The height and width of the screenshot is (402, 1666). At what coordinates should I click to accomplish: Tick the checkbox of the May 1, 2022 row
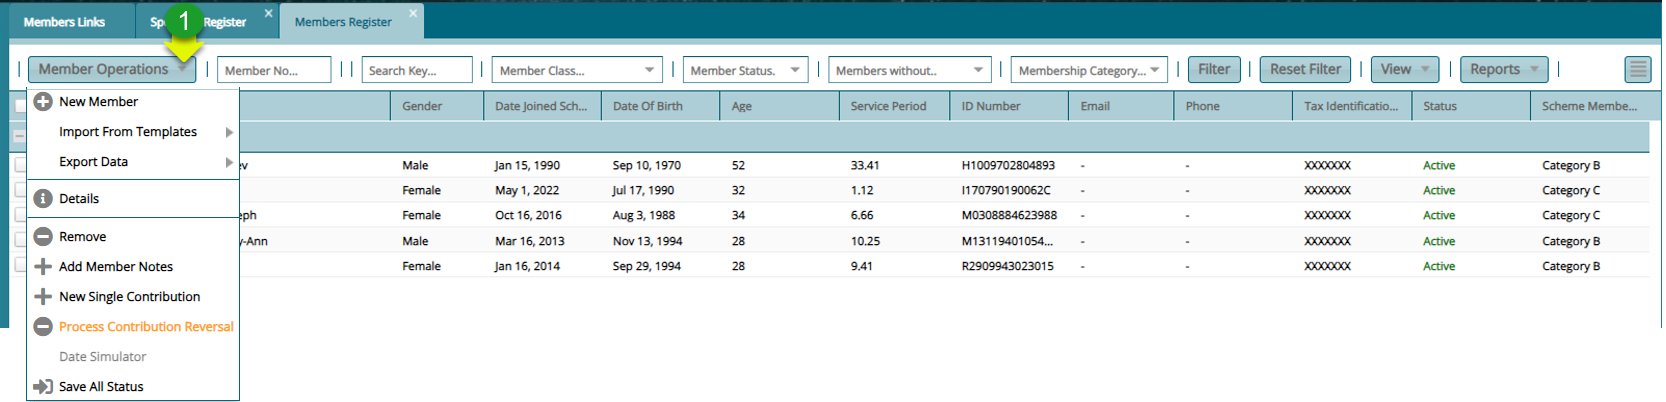(x=20, y=190)
